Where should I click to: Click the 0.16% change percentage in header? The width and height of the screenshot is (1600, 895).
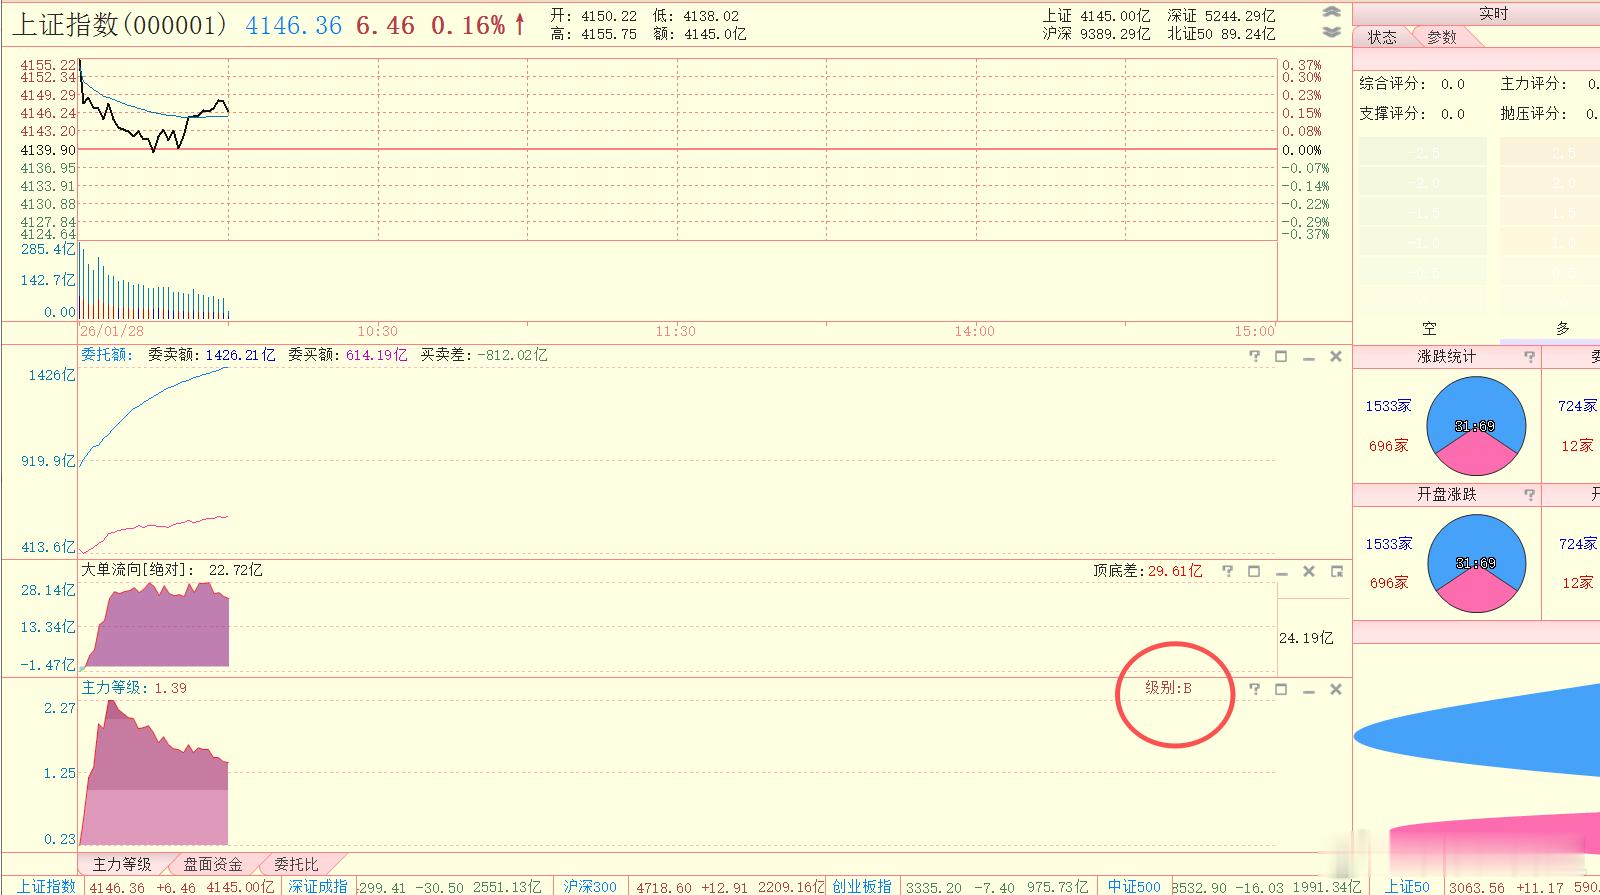[x=468, y=25]
